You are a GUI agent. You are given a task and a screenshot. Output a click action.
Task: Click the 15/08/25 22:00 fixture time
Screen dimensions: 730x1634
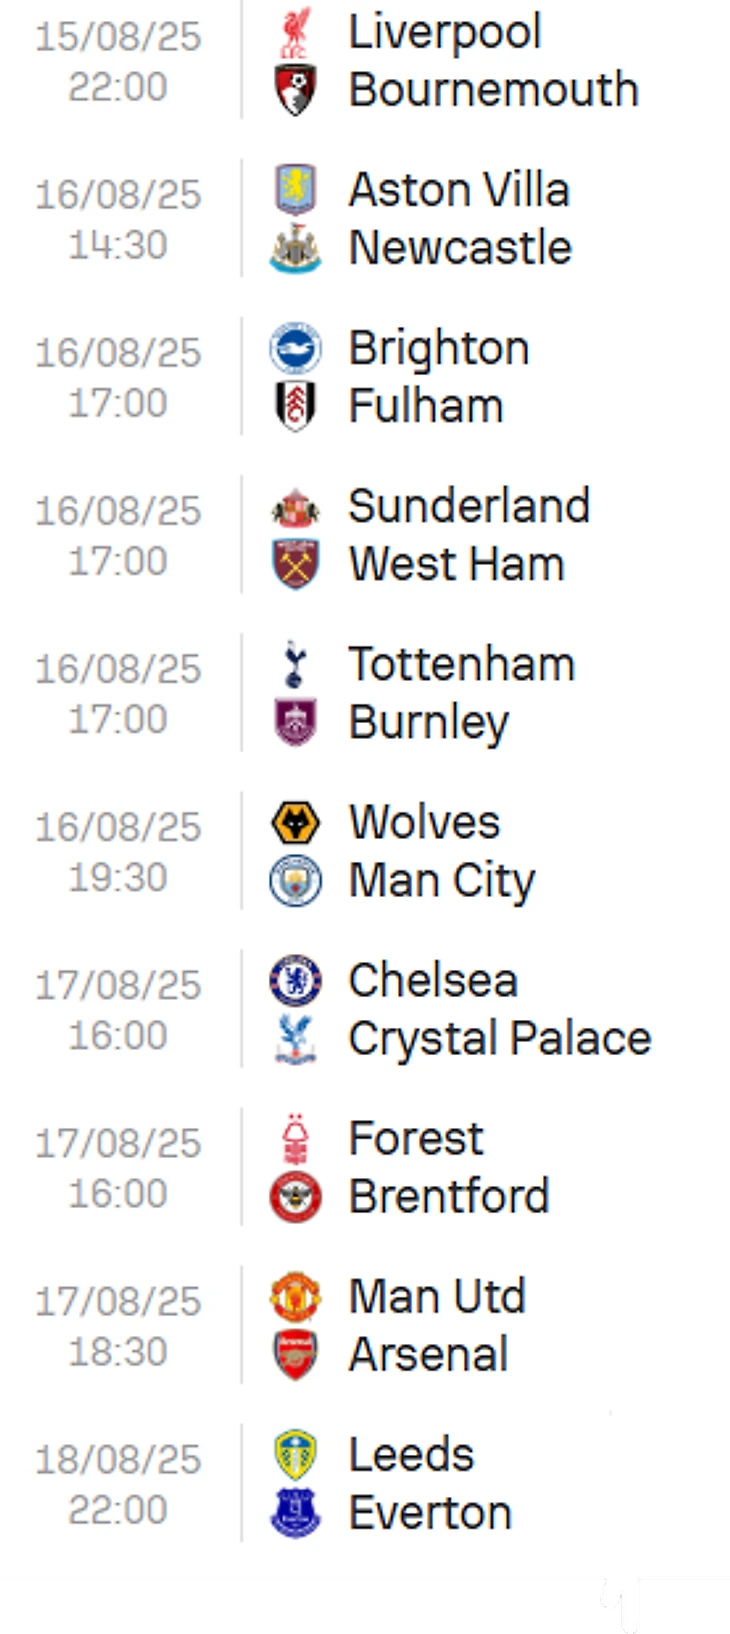click(x=118, y=62)
